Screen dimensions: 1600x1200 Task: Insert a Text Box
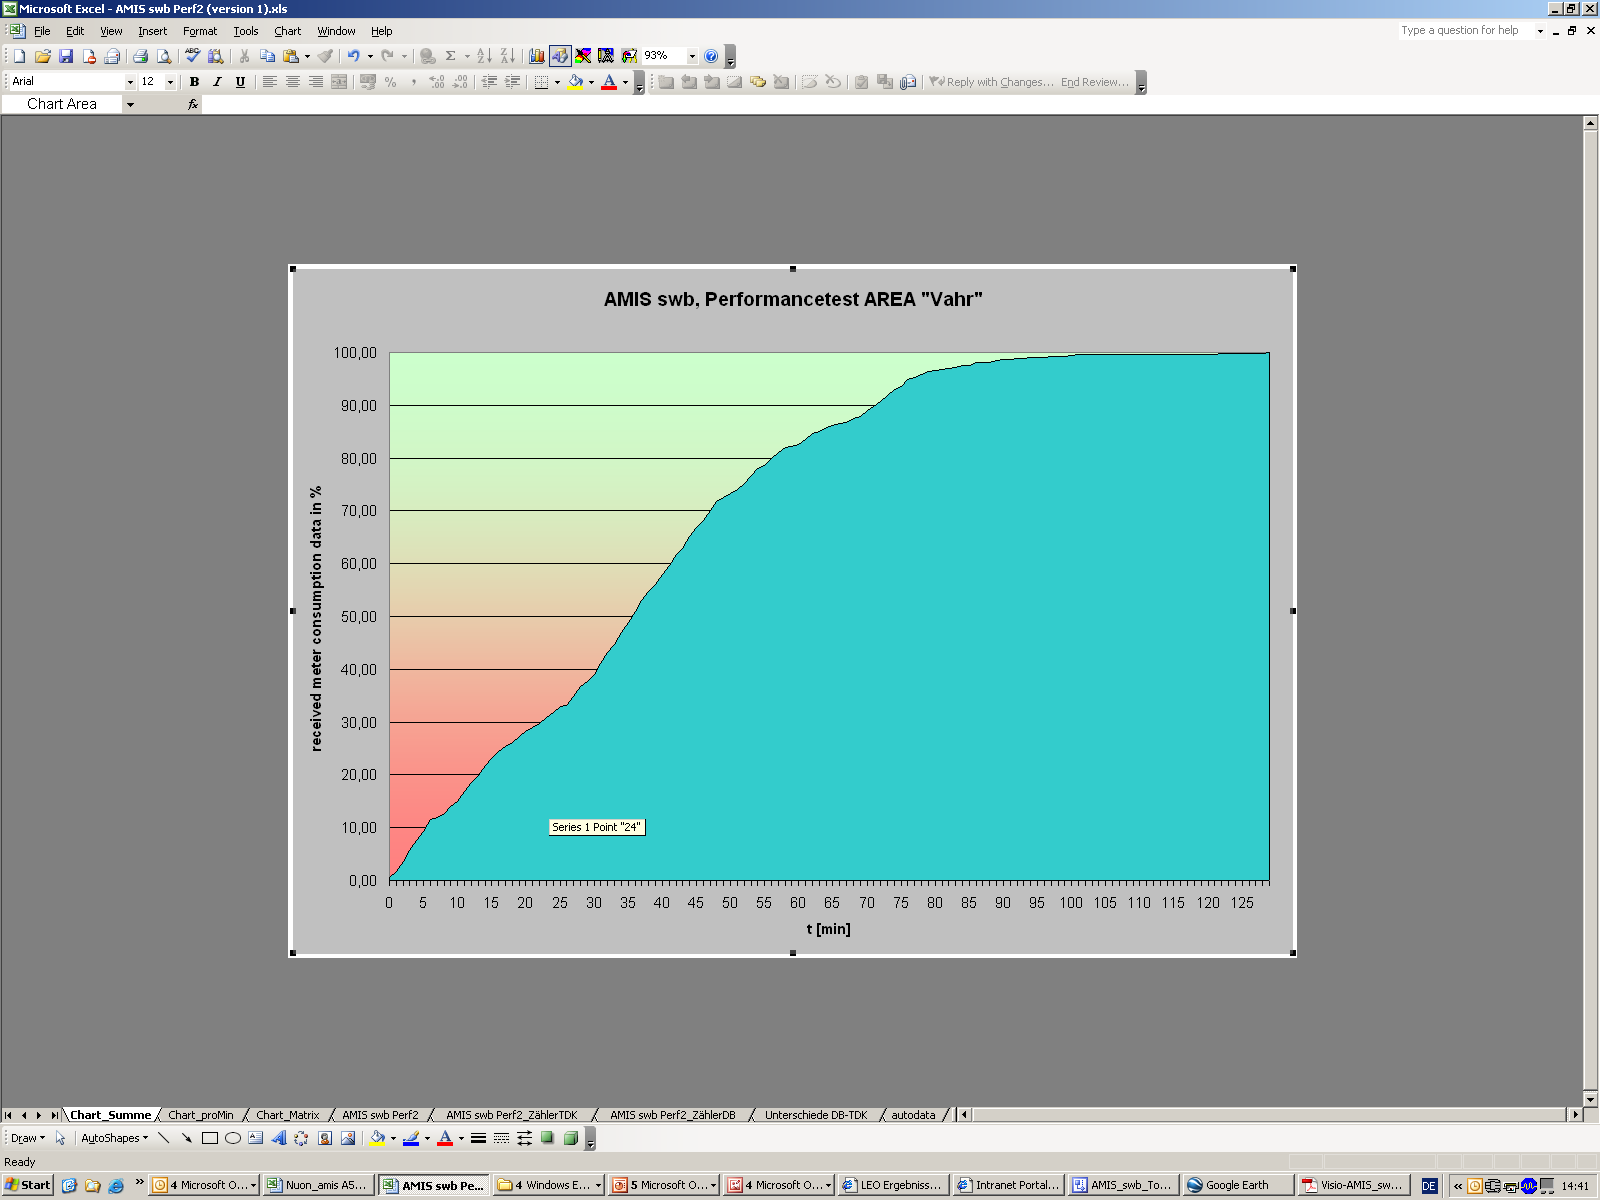click(x=256, y=1138)
